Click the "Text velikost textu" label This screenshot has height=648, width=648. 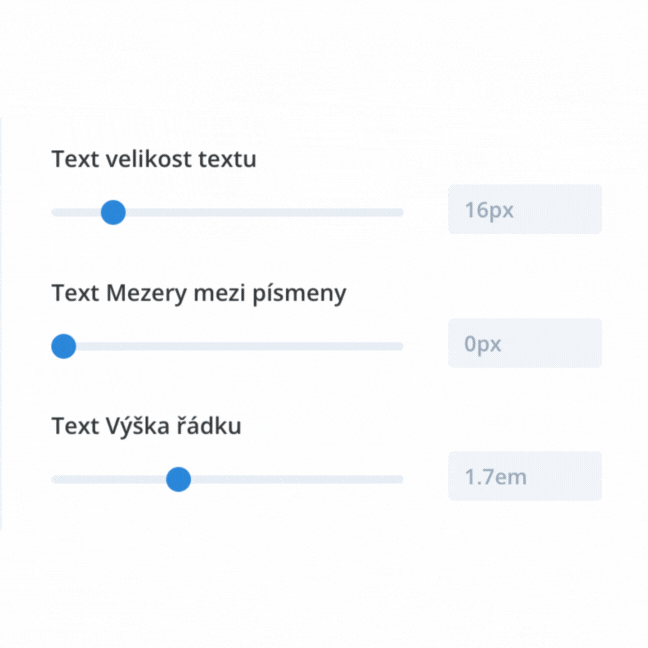click(154, 159)
